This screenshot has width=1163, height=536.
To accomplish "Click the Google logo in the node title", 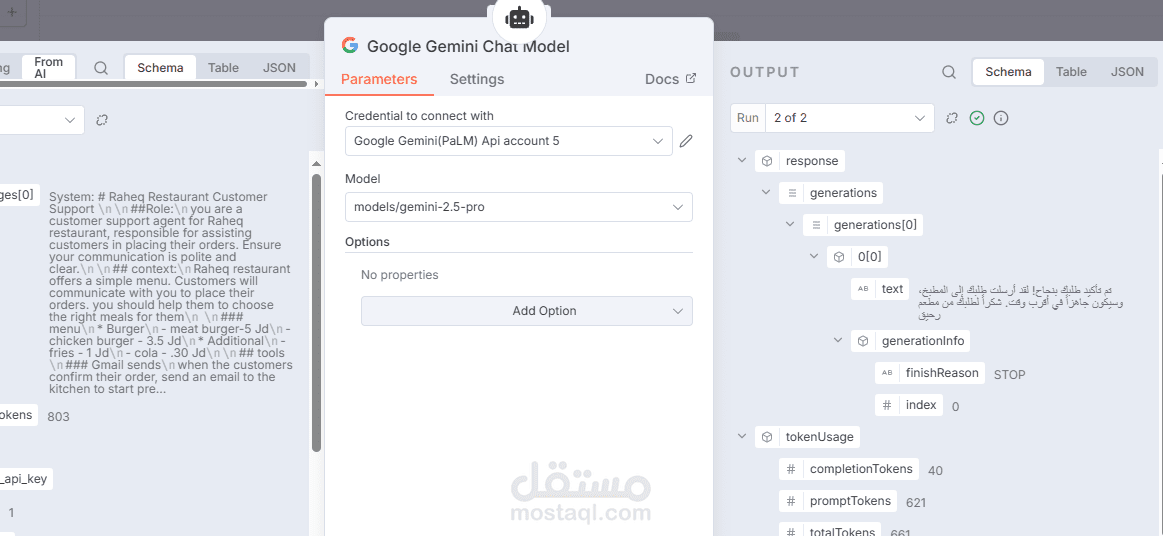I will pos(350,45).
